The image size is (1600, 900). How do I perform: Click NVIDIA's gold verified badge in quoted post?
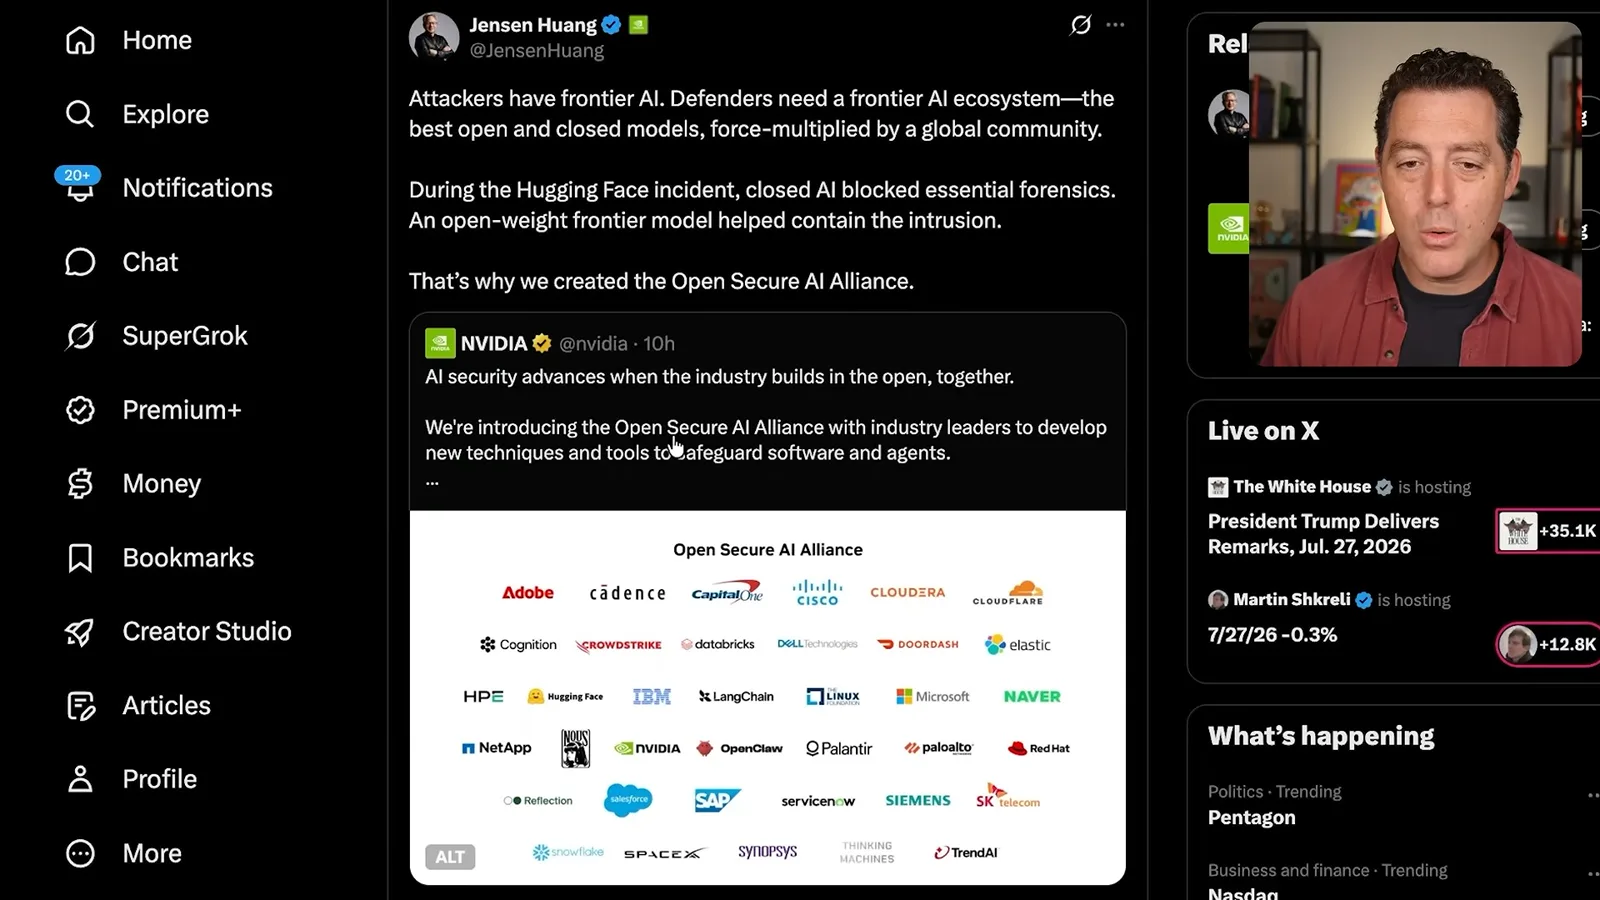click(x=542, y=343)
